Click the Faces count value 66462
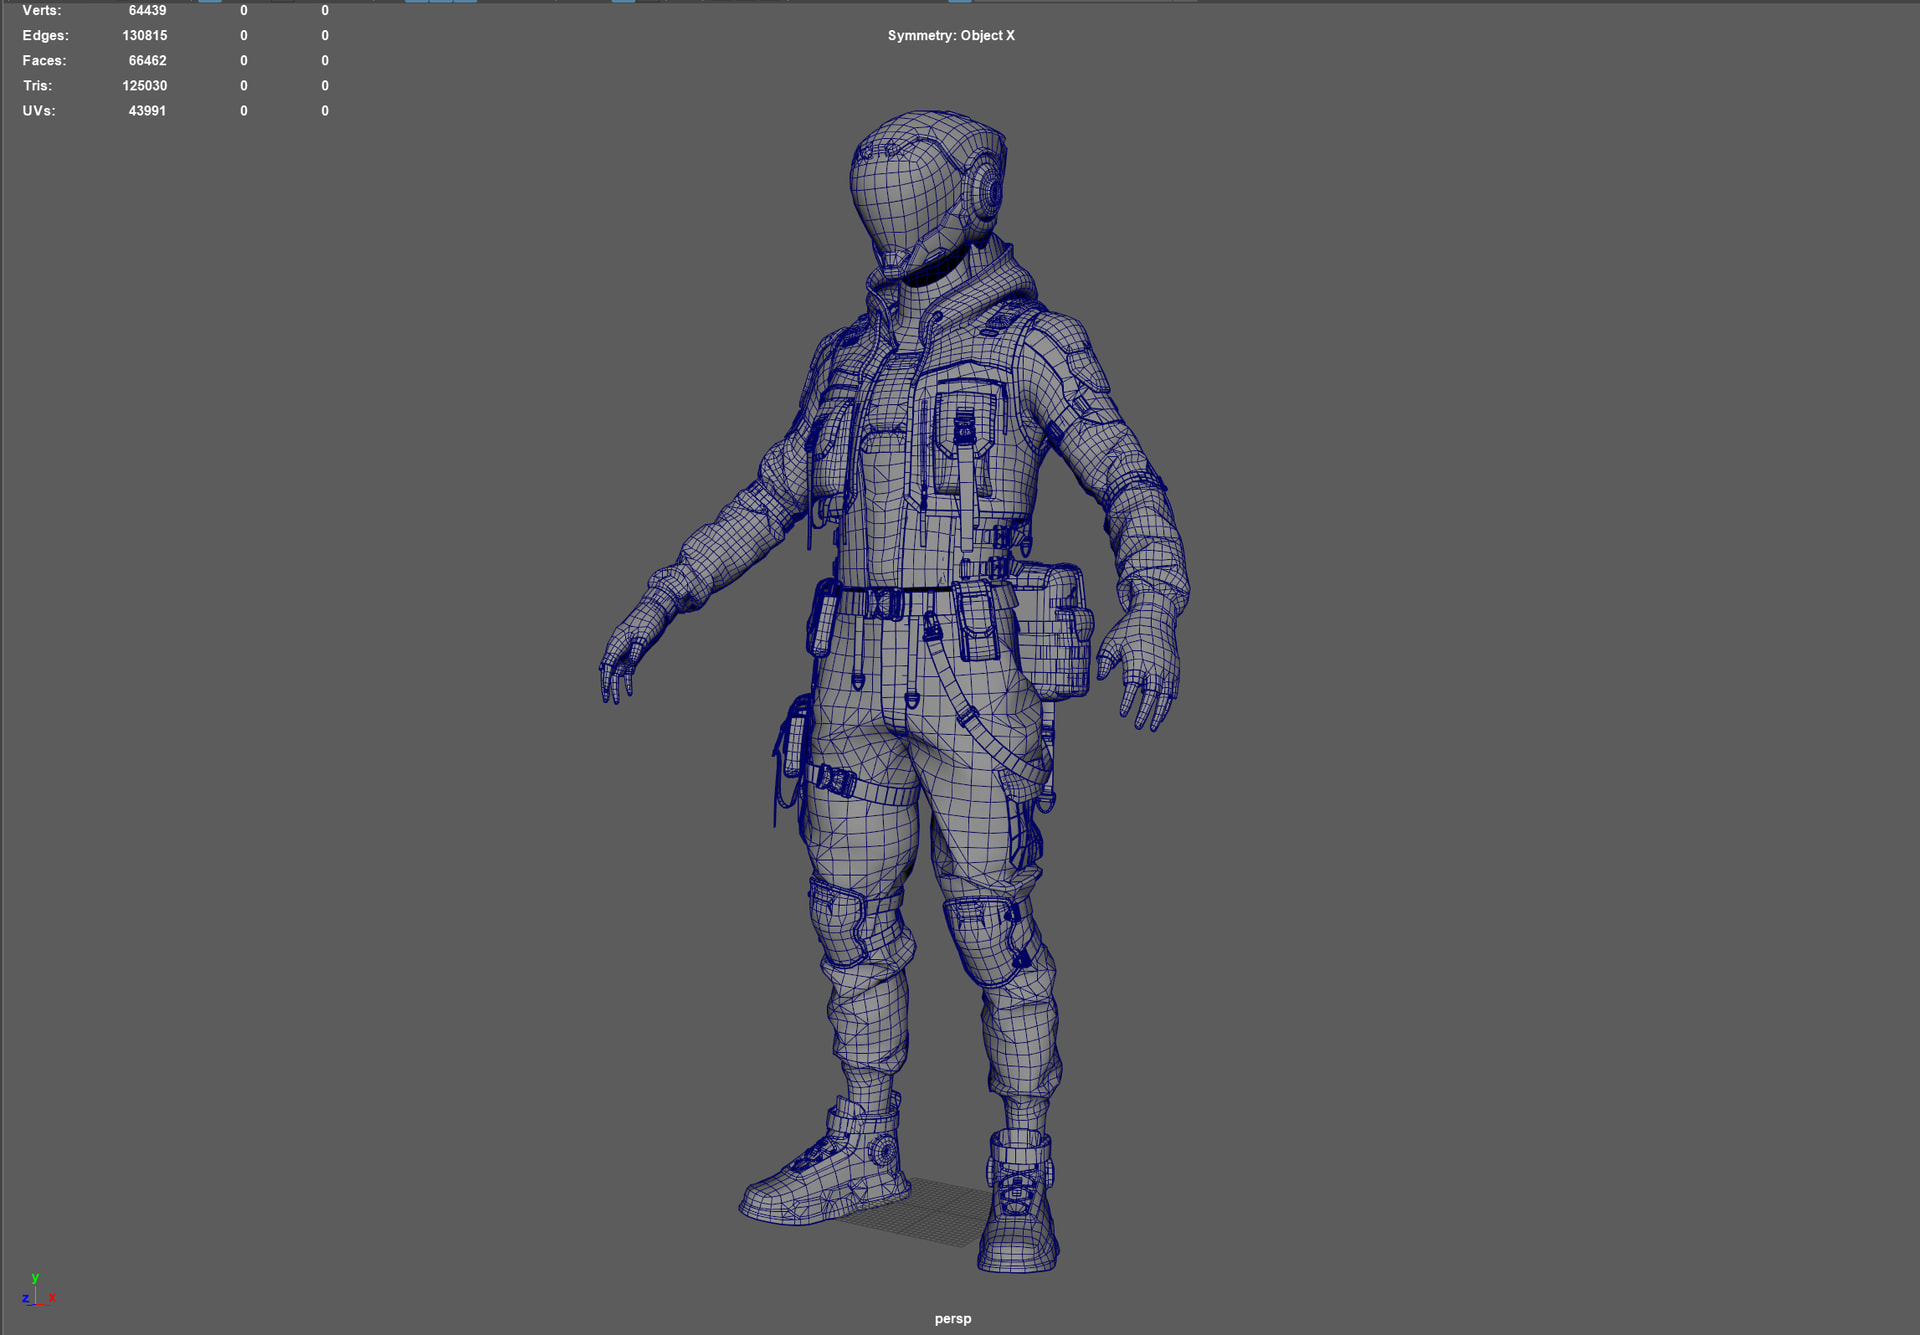Viewport: 1920px width, 1335px height. coord(147,61)
